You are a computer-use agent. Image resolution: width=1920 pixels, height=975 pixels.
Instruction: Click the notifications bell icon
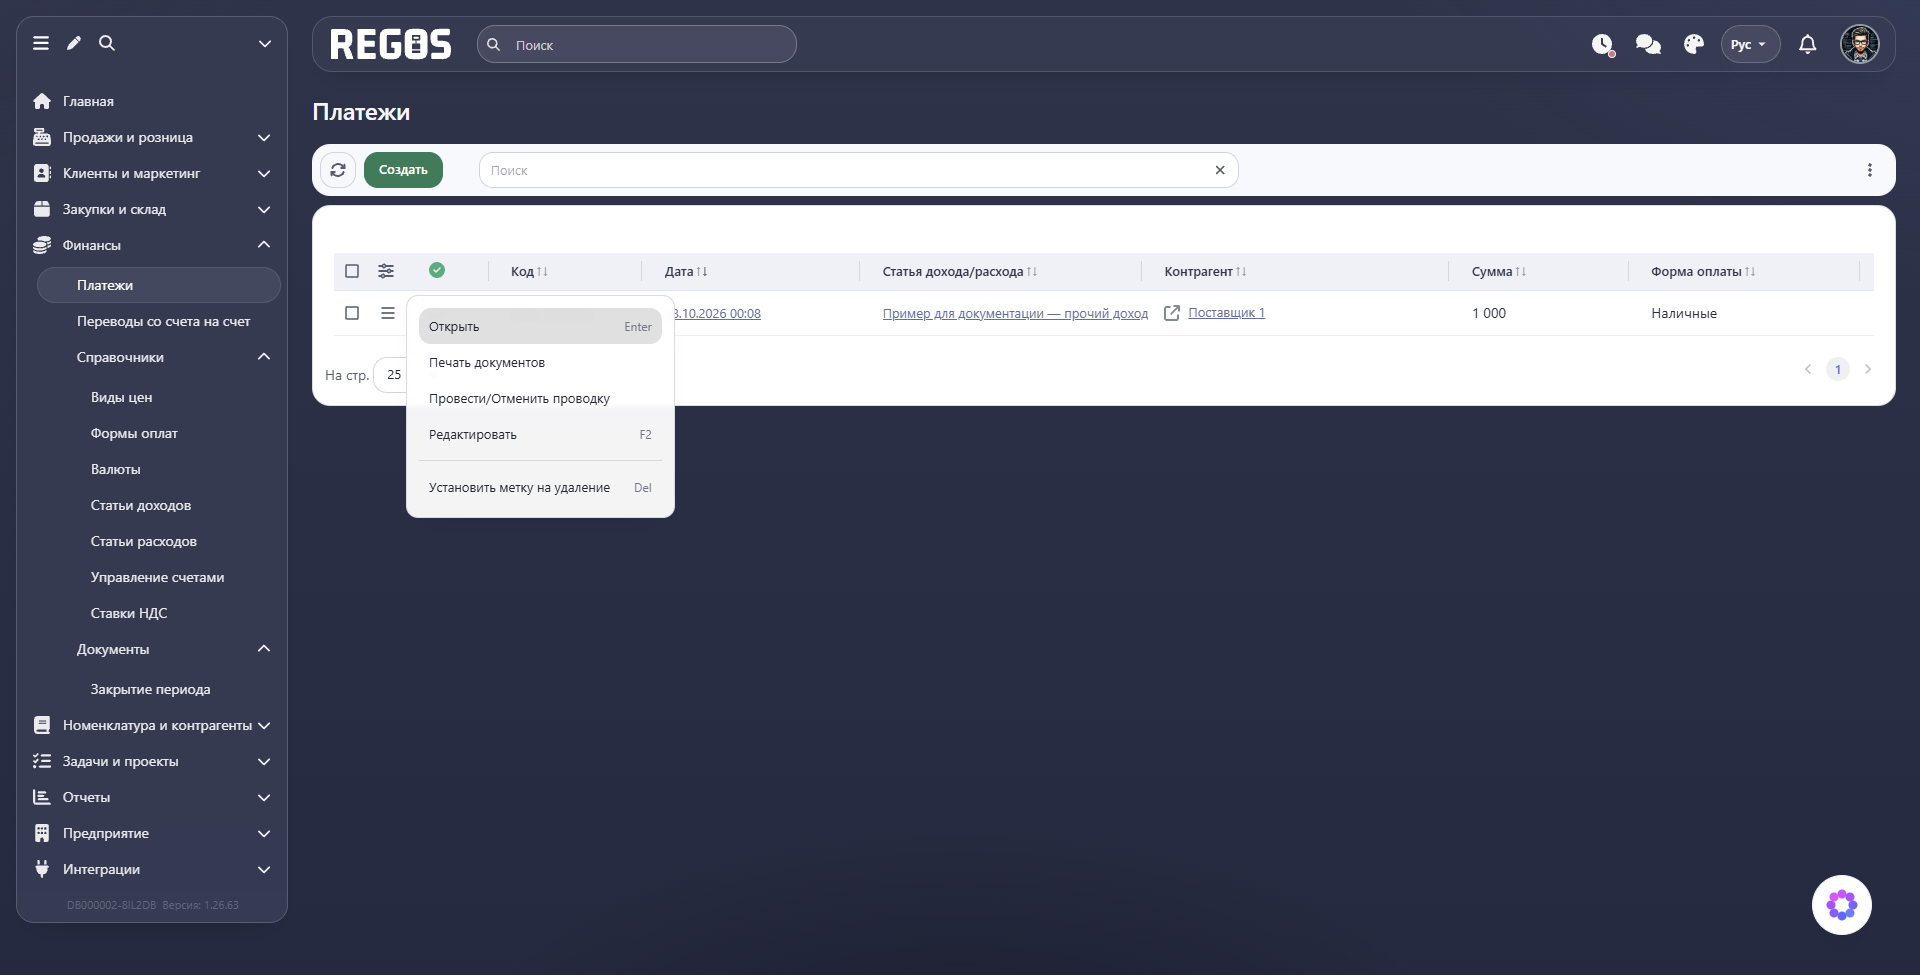pyautogui.click(x=1807, y=44)
